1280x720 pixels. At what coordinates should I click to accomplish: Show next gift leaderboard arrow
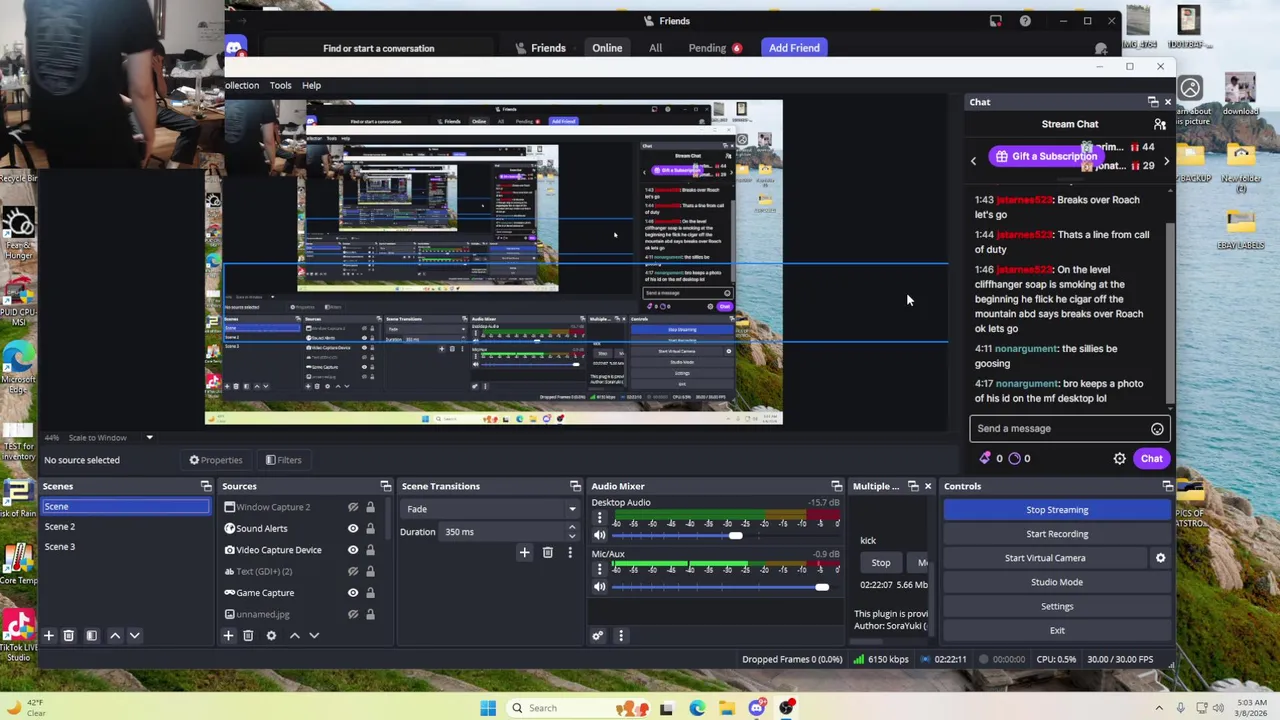(1166, 160)
